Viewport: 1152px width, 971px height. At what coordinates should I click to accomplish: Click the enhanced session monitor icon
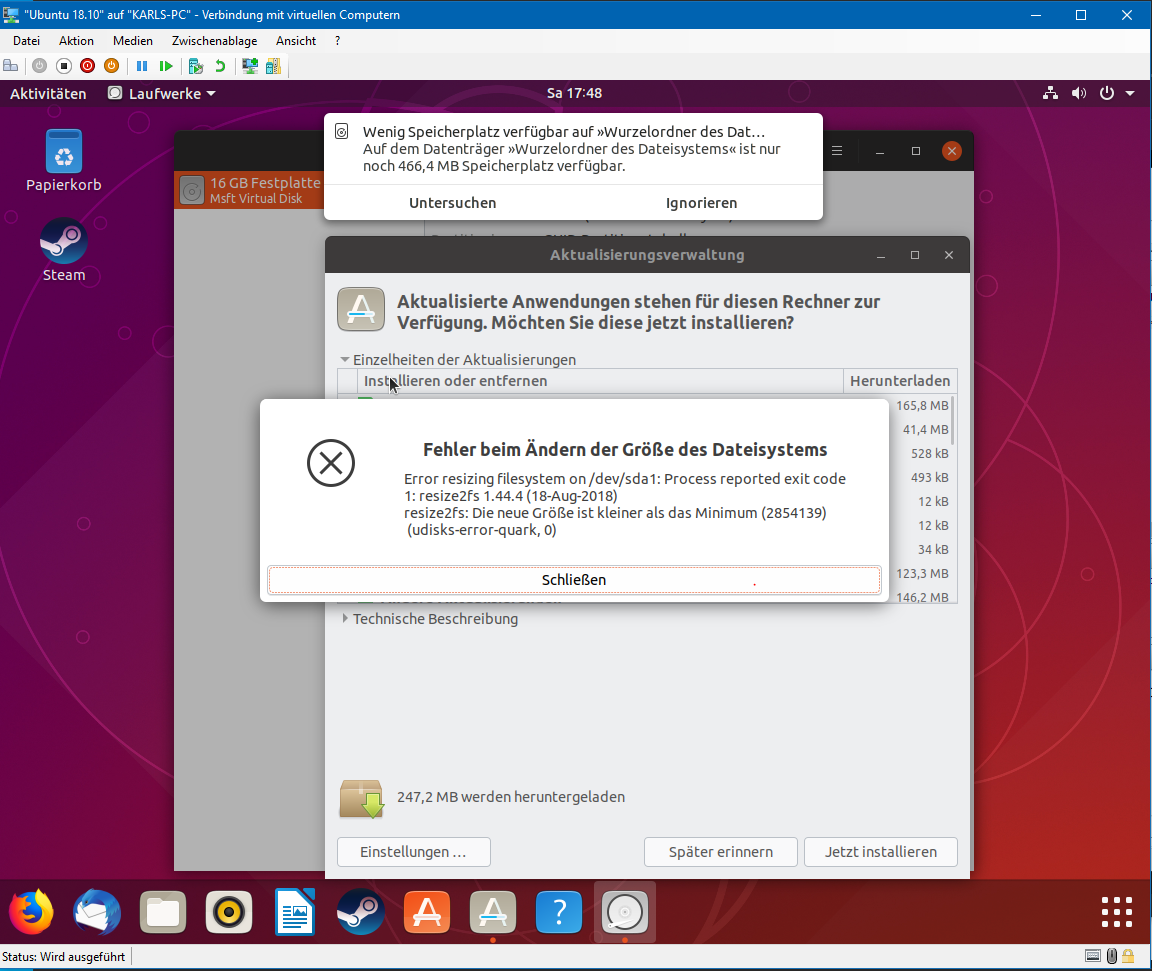[250, 66]
